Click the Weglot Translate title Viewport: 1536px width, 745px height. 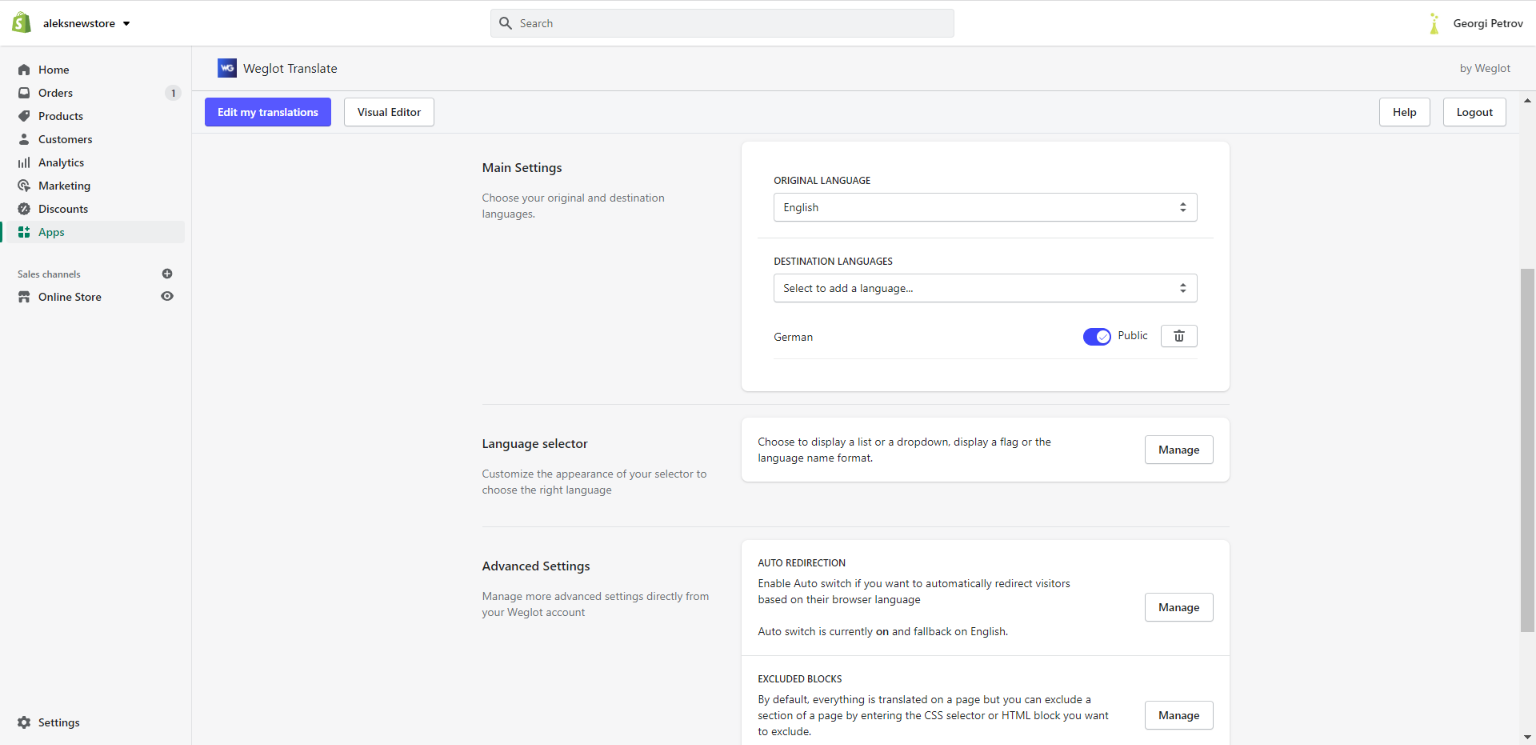click(x=290, y=69)
